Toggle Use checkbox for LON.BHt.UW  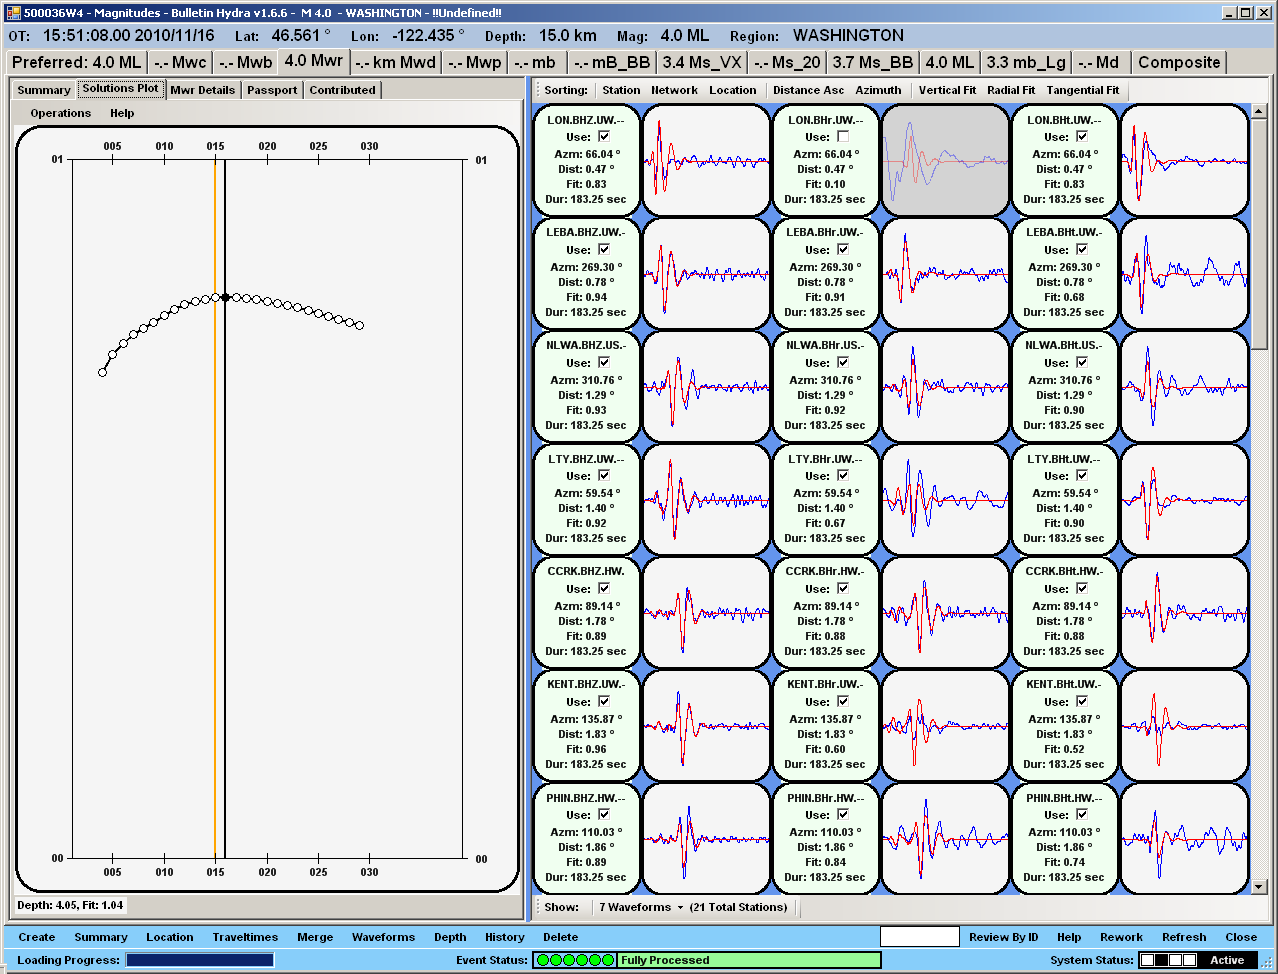[x=1082, y=136]
